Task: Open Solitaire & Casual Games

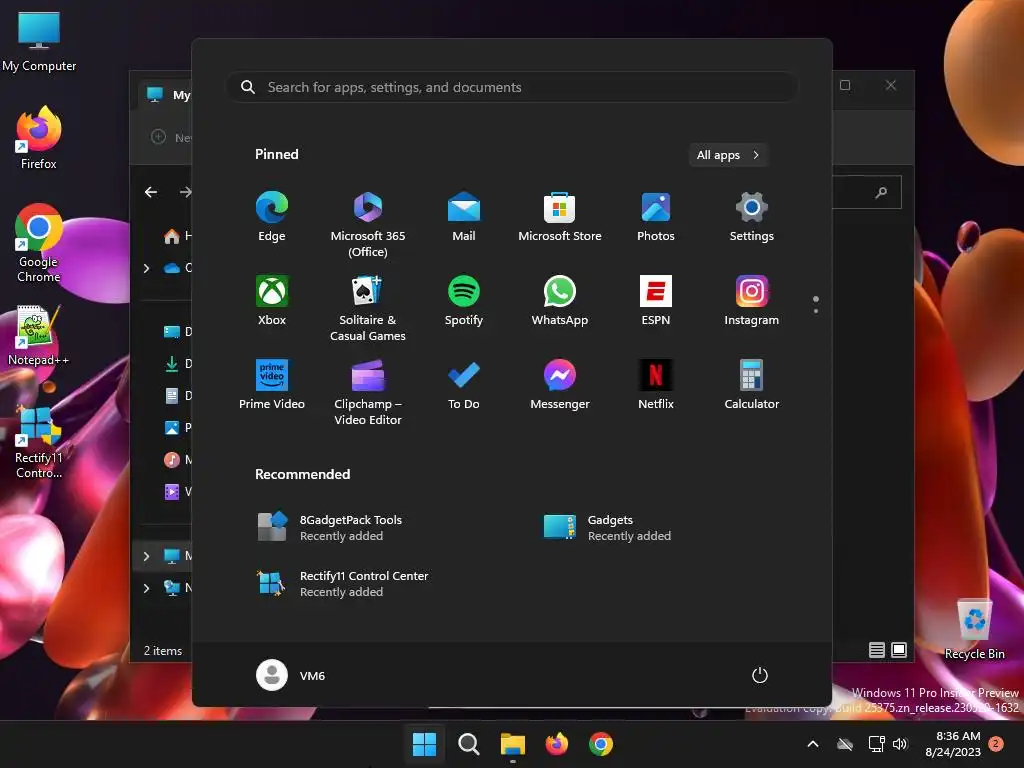Action: pos(368,308)
